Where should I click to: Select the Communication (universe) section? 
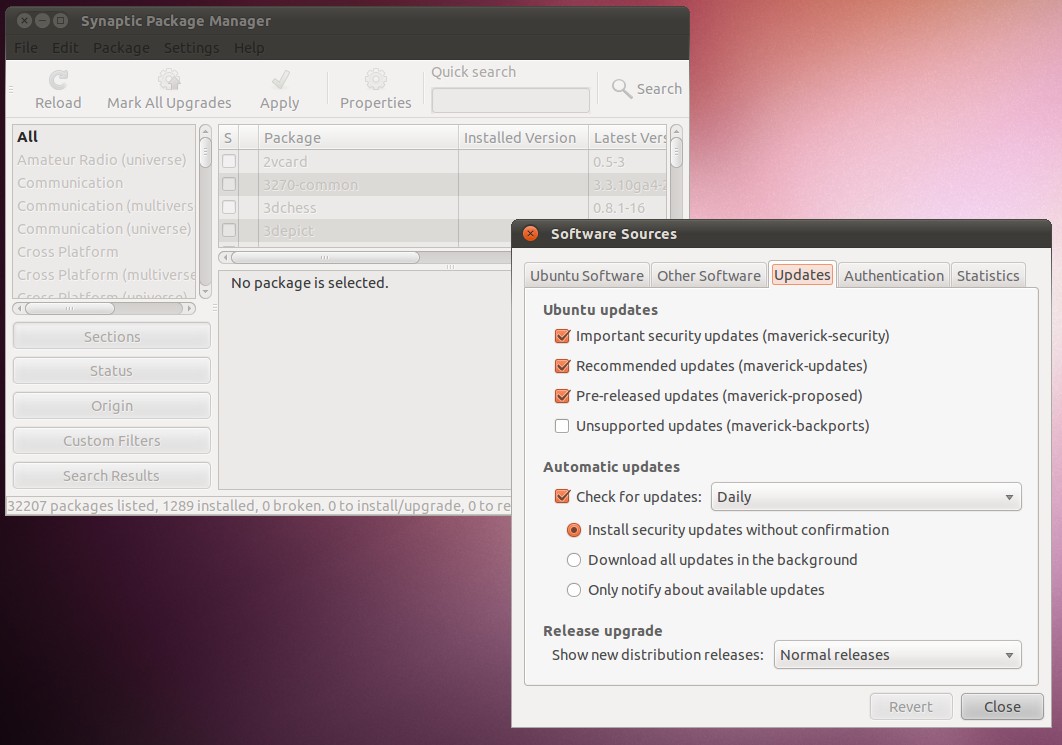(104, 229)
